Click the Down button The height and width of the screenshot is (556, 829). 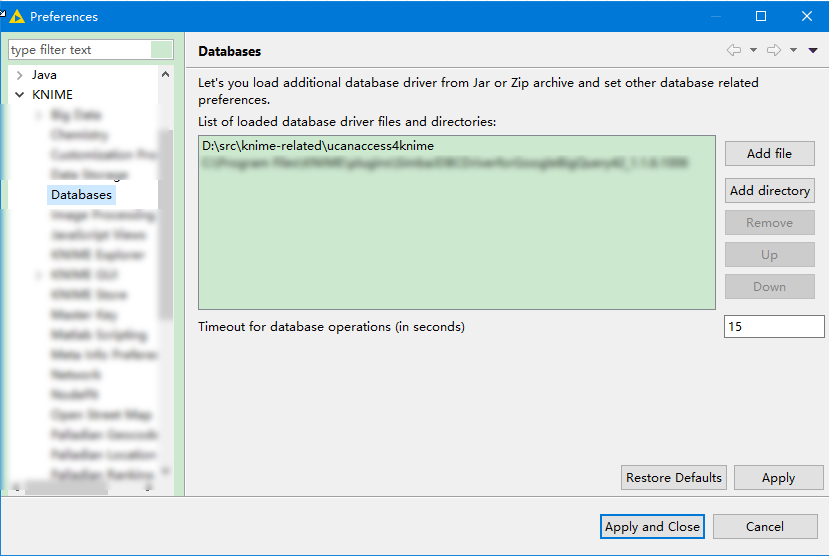769,286
